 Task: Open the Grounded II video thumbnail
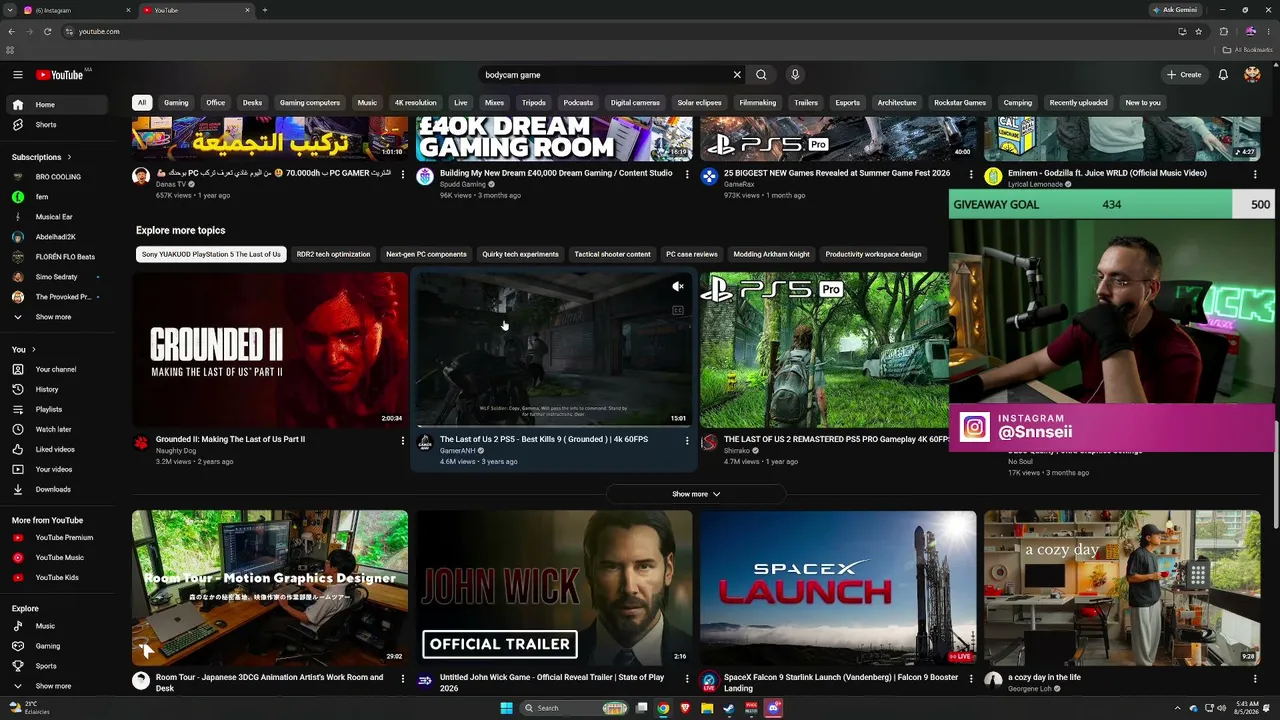270,350
